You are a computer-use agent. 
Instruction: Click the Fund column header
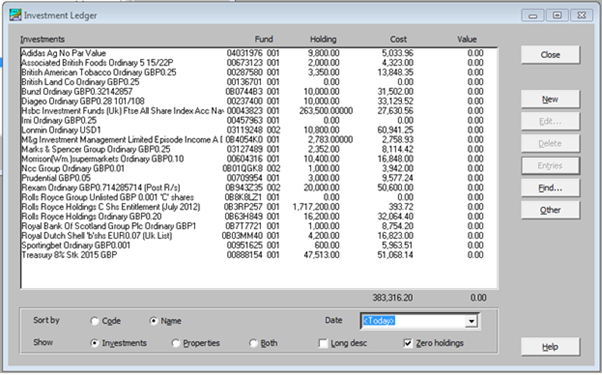(264, 39)
